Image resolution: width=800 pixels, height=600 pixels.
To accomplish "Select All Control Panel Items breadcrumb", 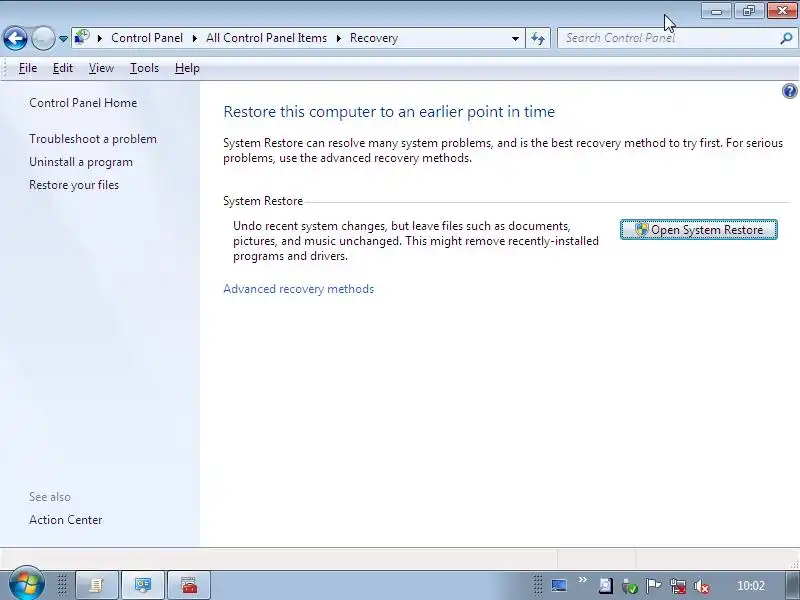I will click(x=266, y=38).
